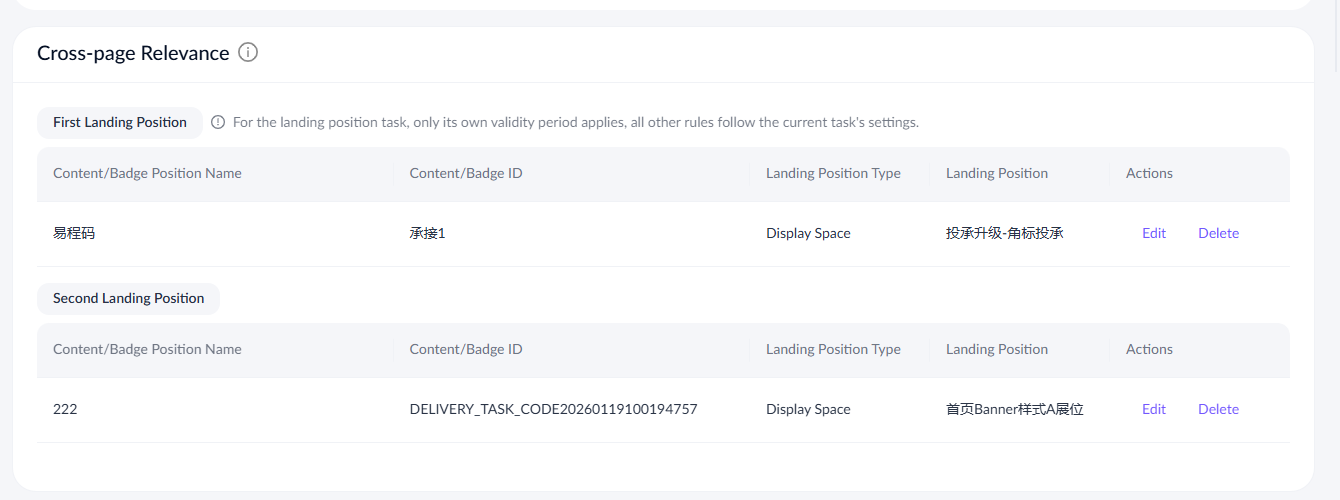The image size is (1340, 500).
Task: Click the second table's Landing Position header
Action: click(x=996, y=349)
